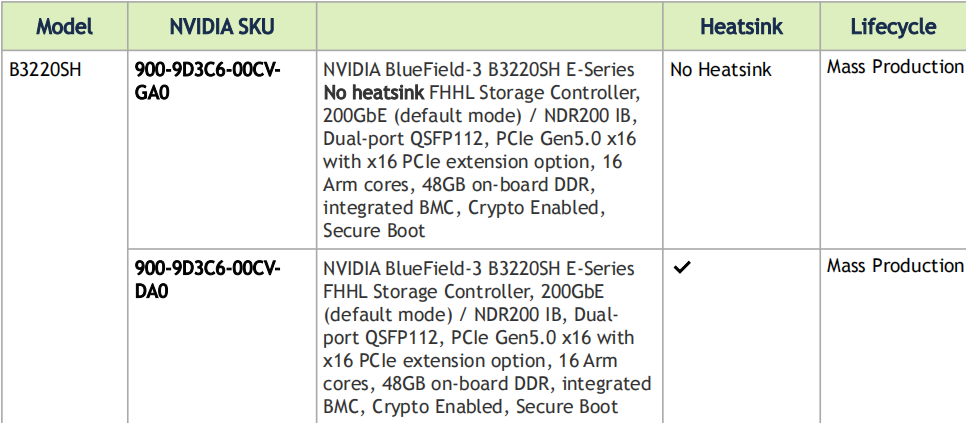Click the "No Heatsink" cell in Heatsink column
This screenshot has height=423, width=966.
click(721, 70)
